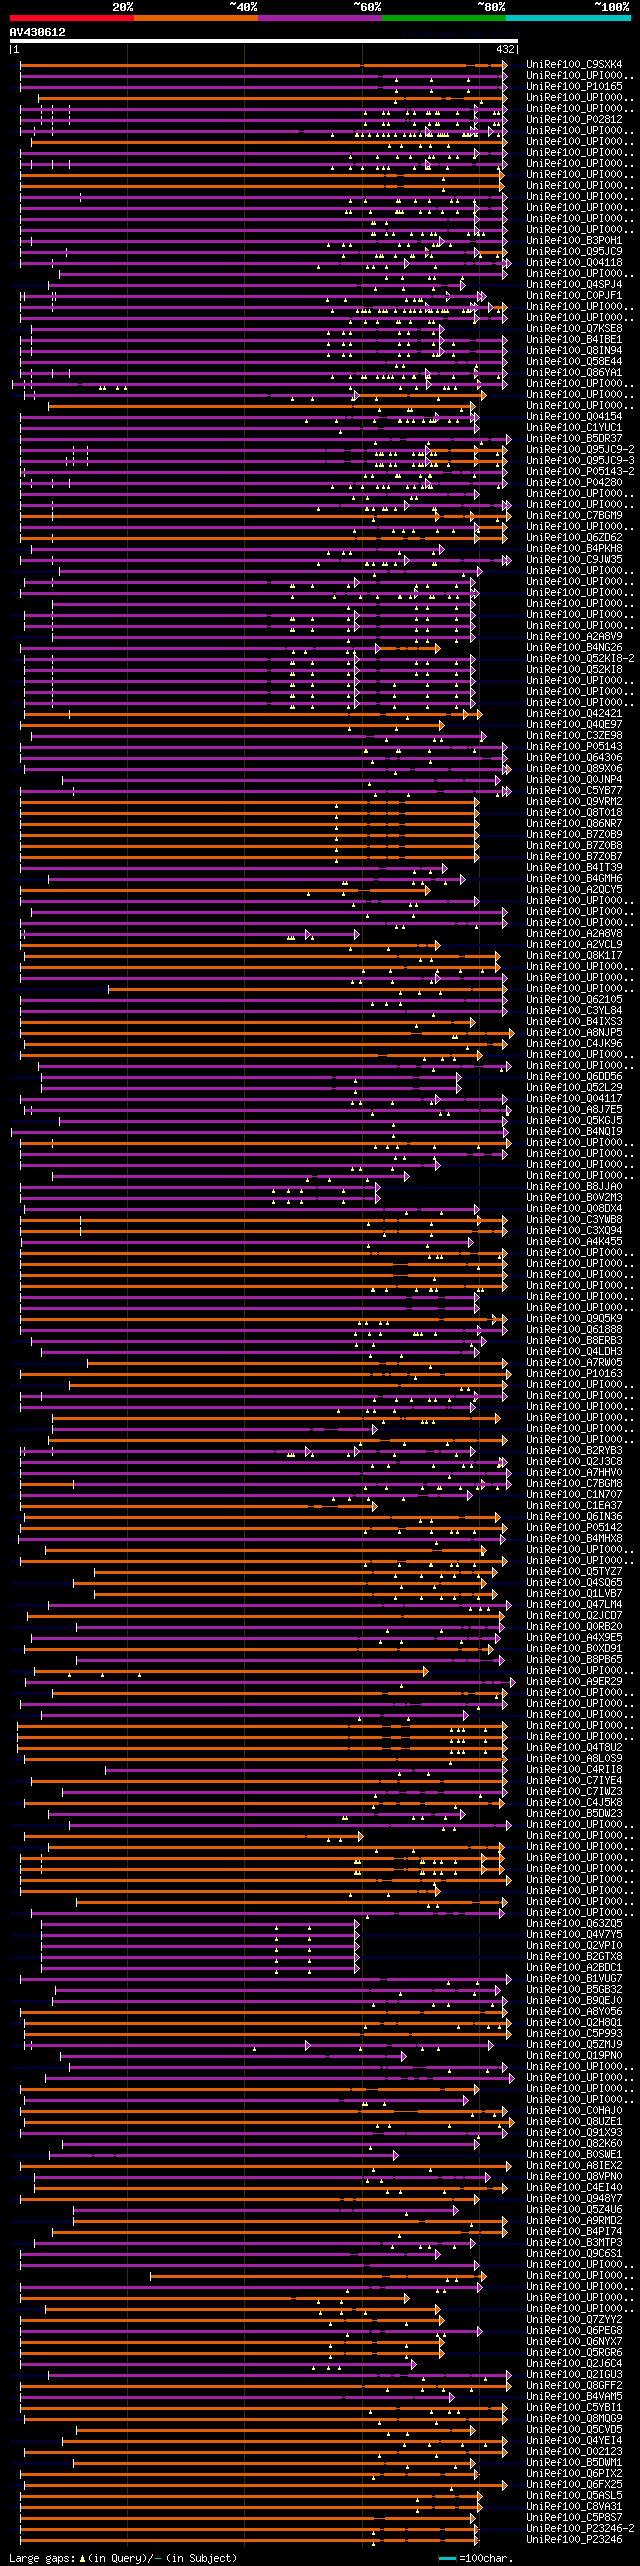Select hit label UniRef100_P04280
Viewport: 640px width, 2566px height.
574,483
